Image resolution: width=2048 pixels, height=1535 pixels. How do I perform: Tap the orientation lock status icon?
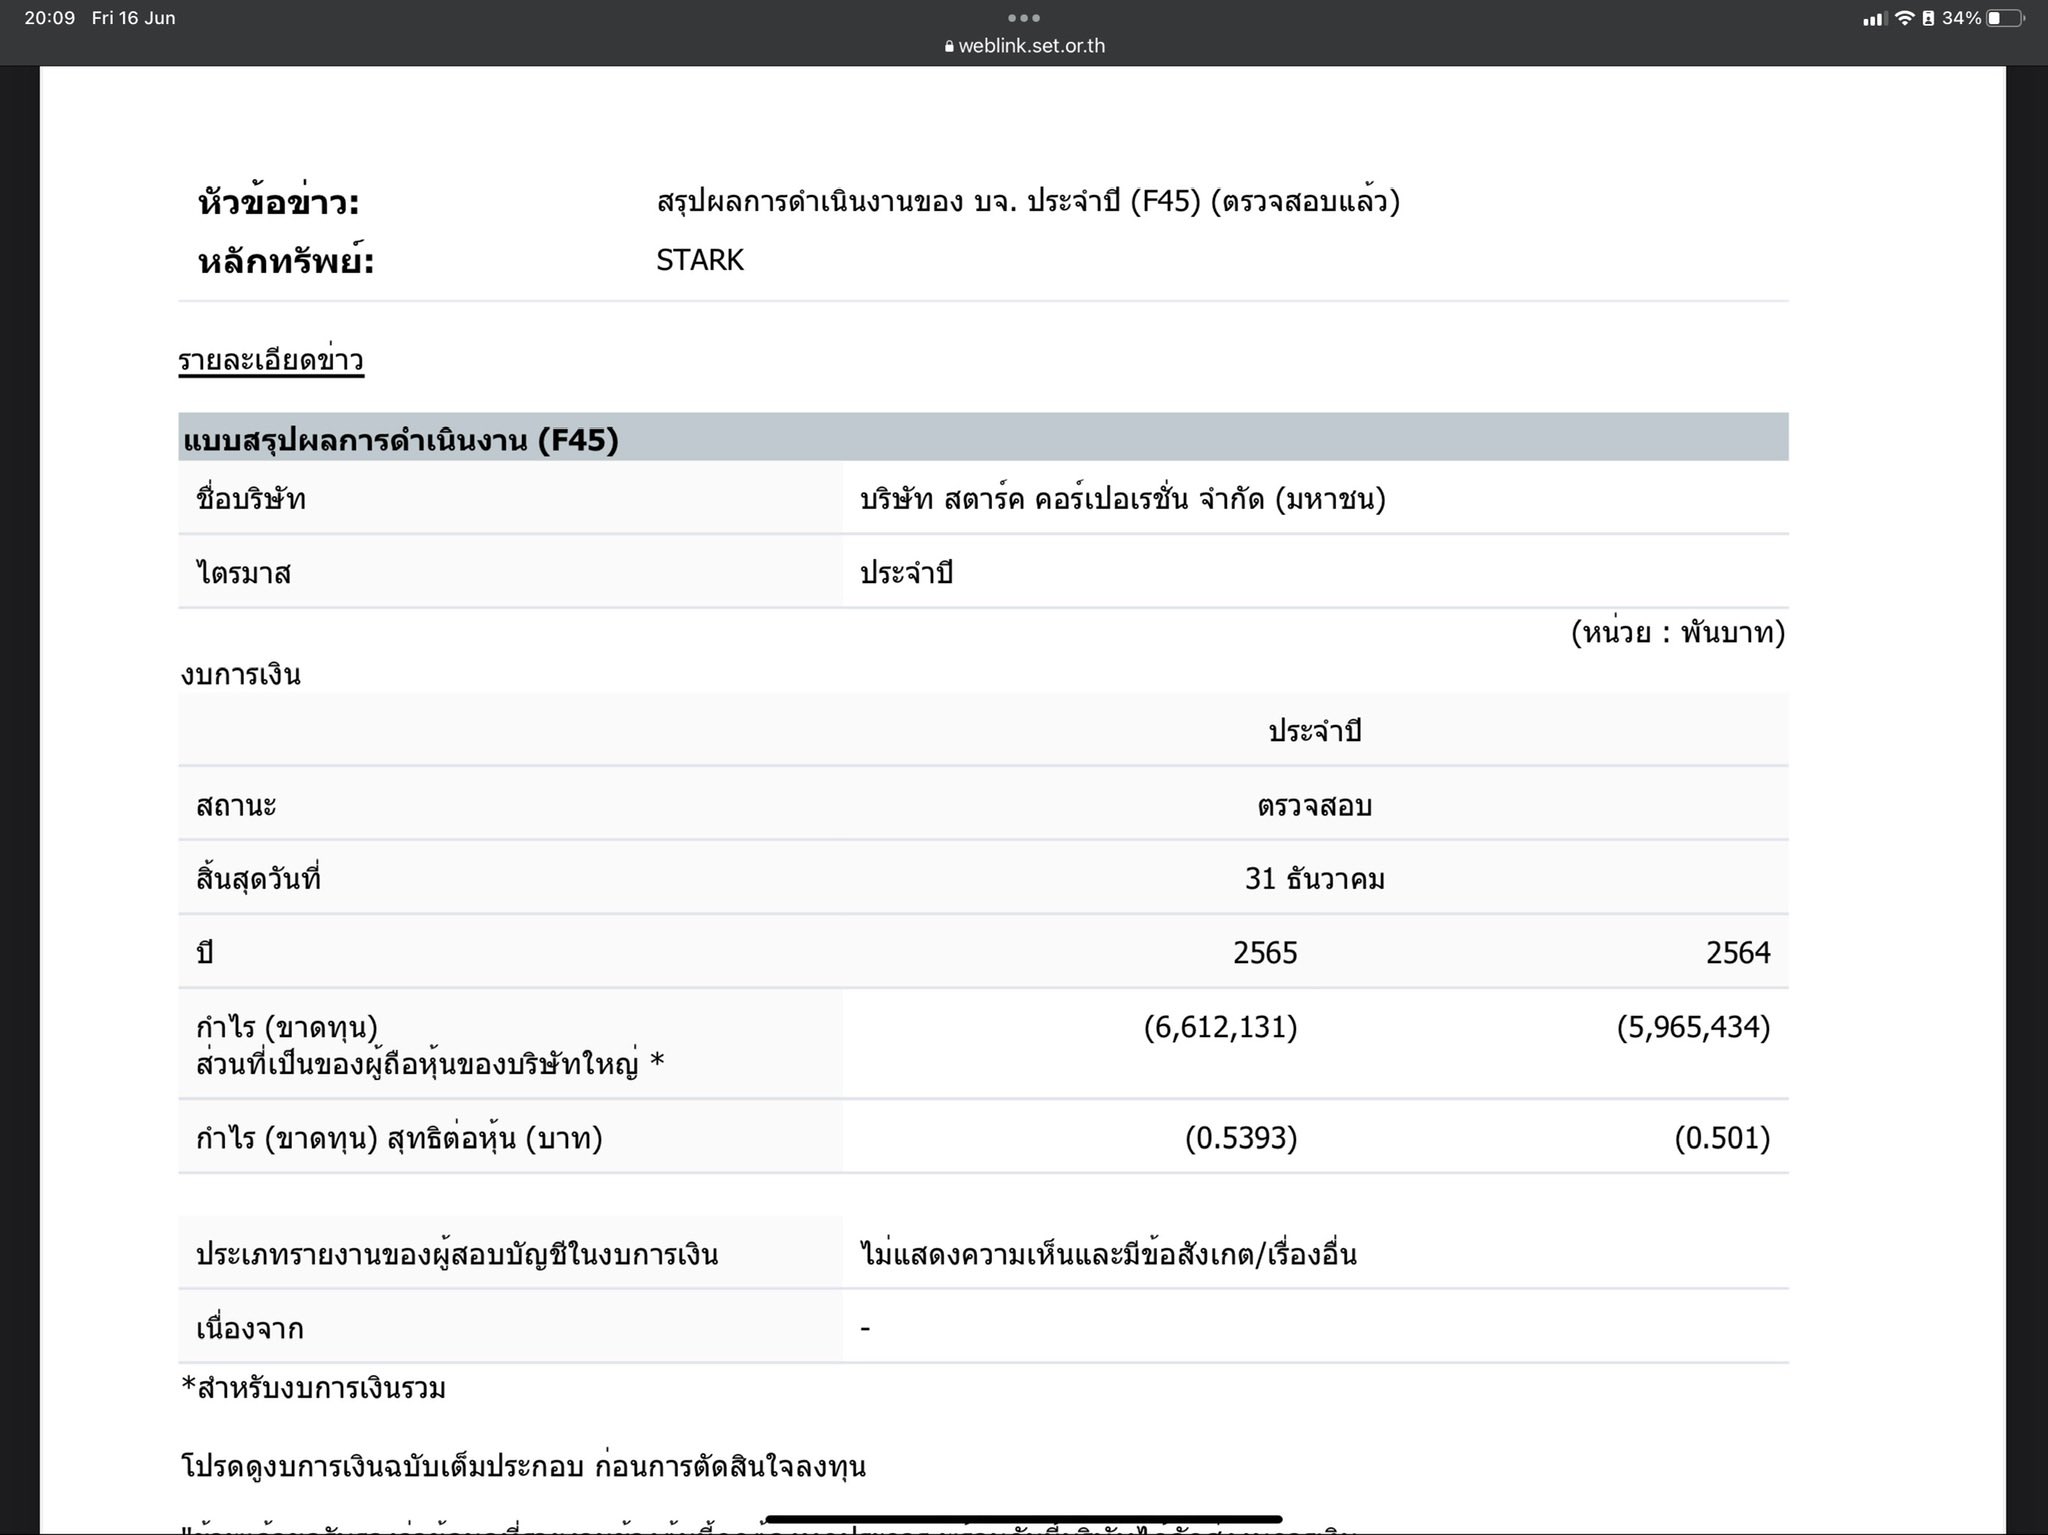click(x=1927, y=18)
